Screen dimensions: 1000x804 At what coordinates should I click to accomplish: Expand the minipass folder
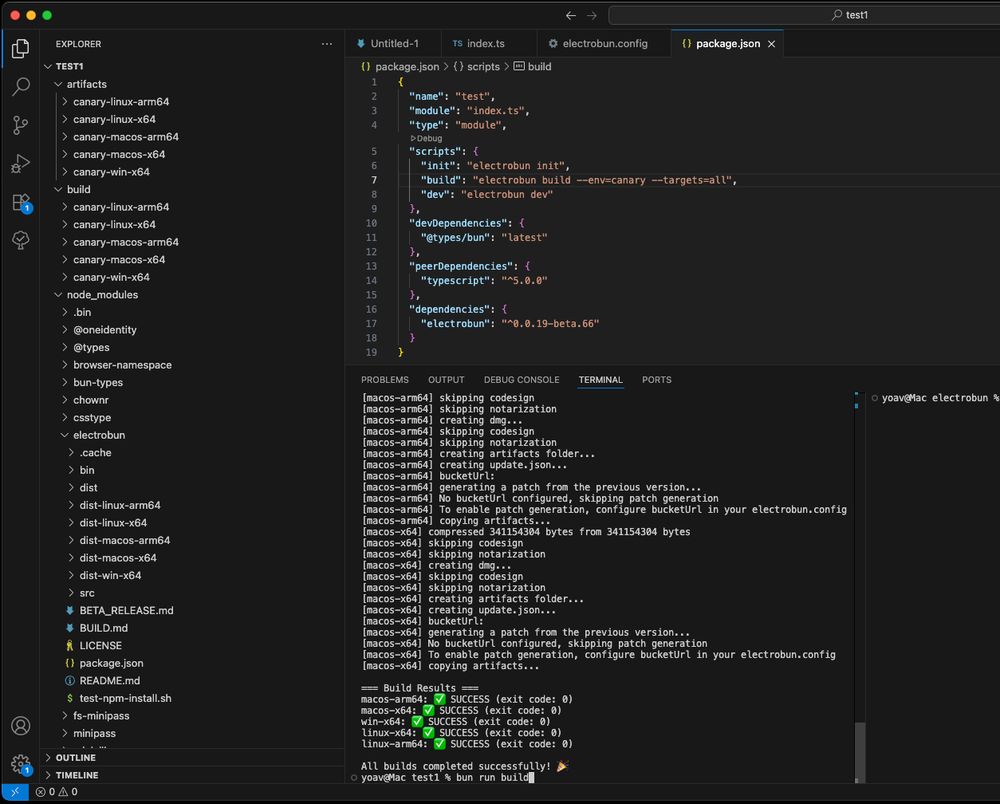191,733
